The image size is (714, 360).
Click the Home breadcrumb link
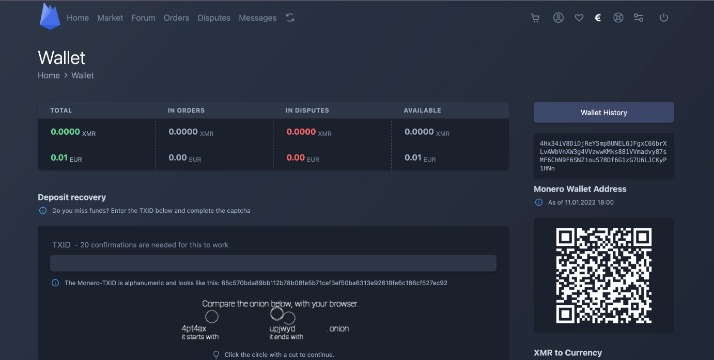click(x=49, y=76)
